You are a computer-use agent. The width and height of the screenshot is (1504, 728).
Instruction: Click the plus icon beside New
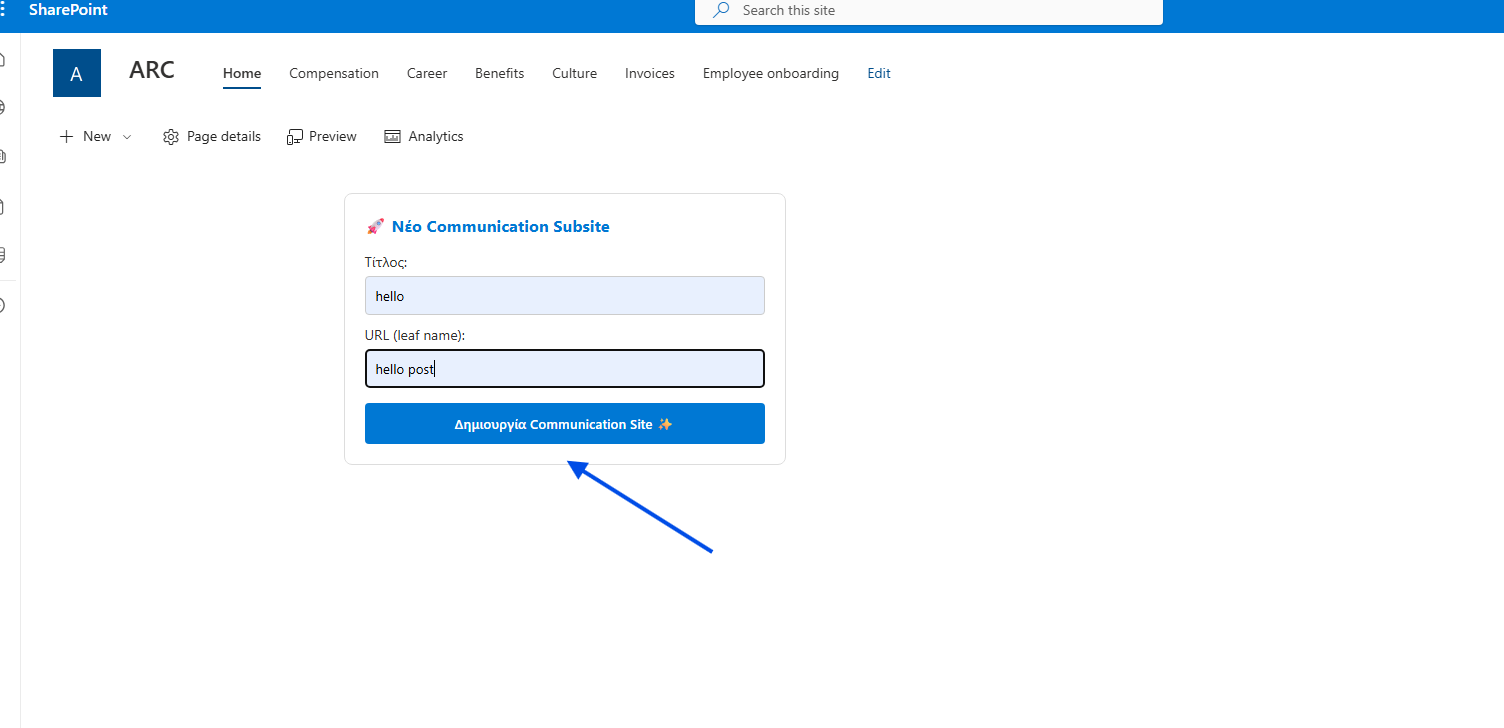[x=67, y=137]
